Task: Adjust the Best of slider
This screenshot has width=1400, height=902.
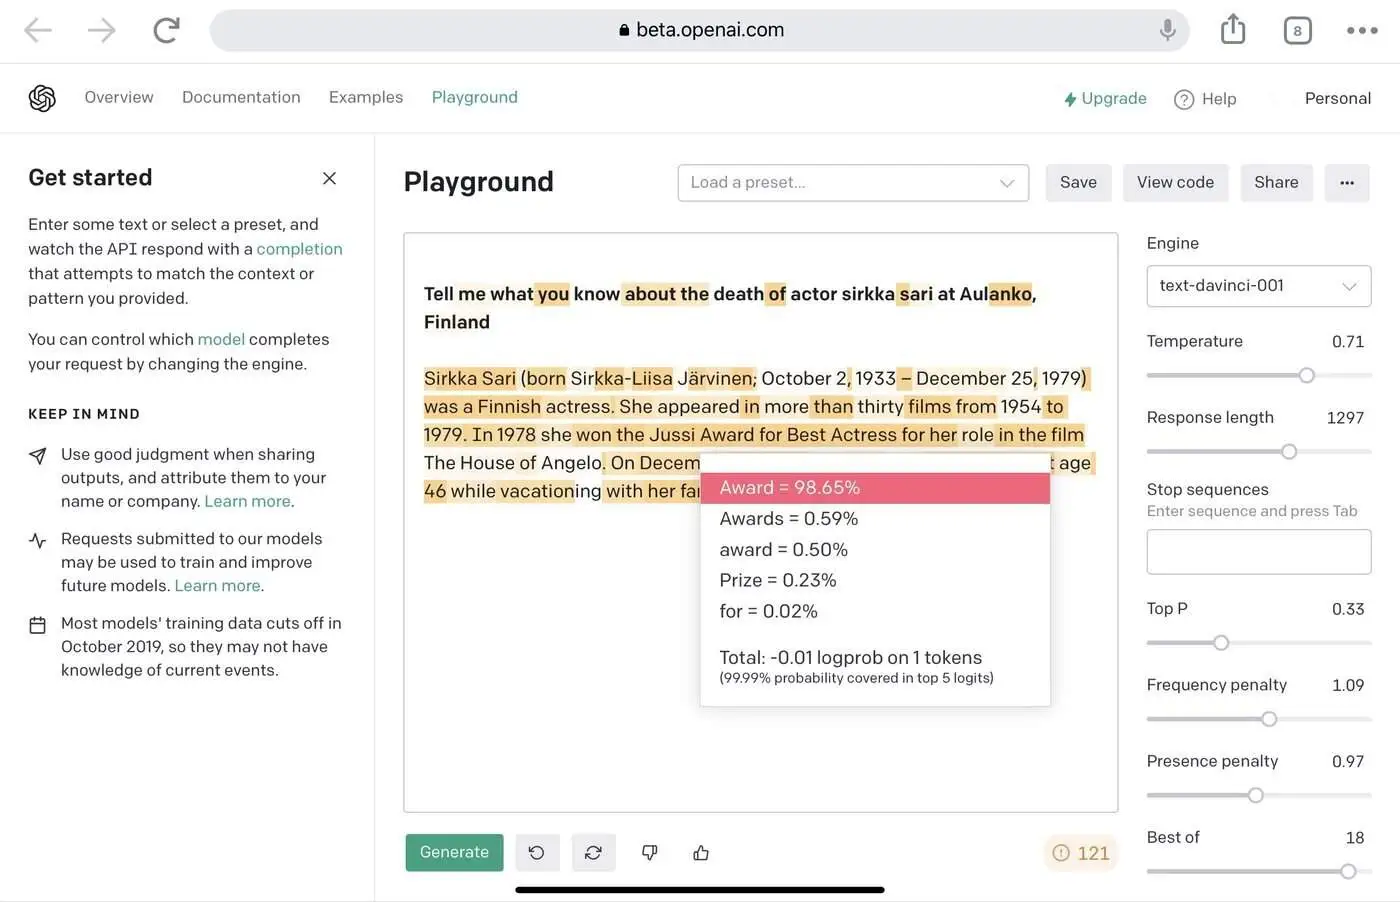Action: pyautogui.click(x=1348, y=871)
